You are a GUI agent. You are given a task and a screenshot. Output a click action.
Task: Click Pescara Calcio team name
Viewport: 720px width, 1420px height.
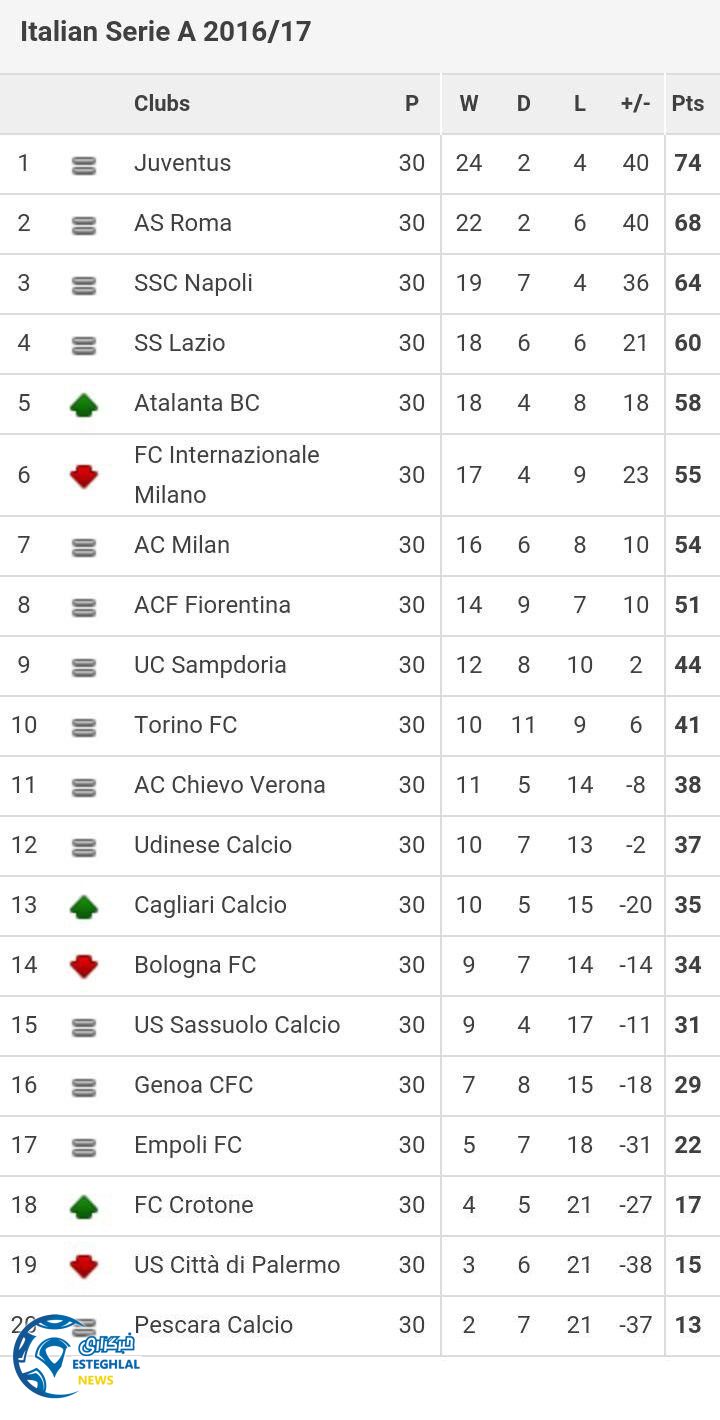tap(213, 1325)
